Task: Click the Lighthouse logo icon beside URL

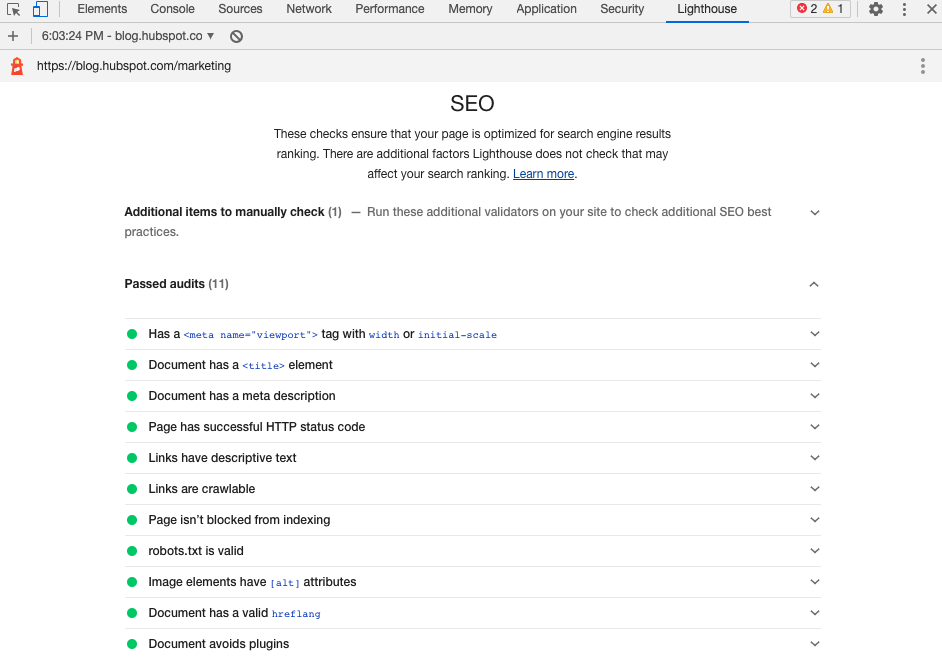Action: (16, 66)
